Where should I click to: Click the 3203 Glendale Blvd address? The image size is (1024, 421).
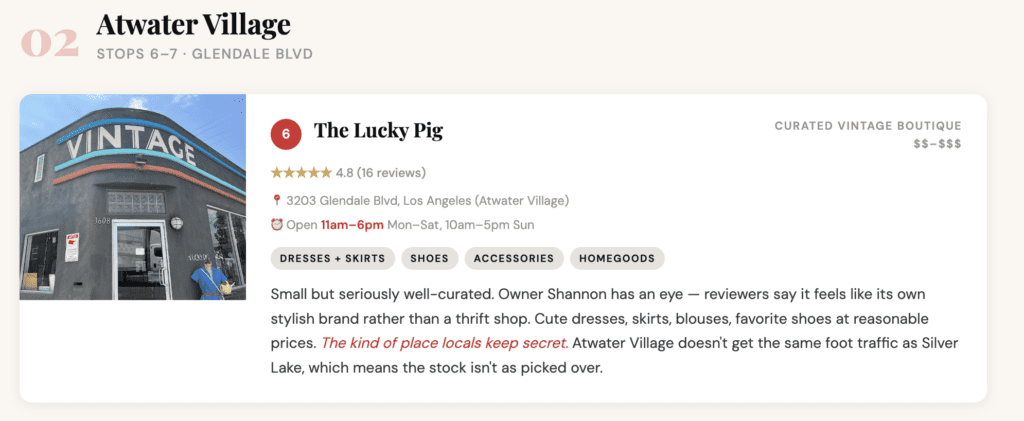[x=427, y=200]
